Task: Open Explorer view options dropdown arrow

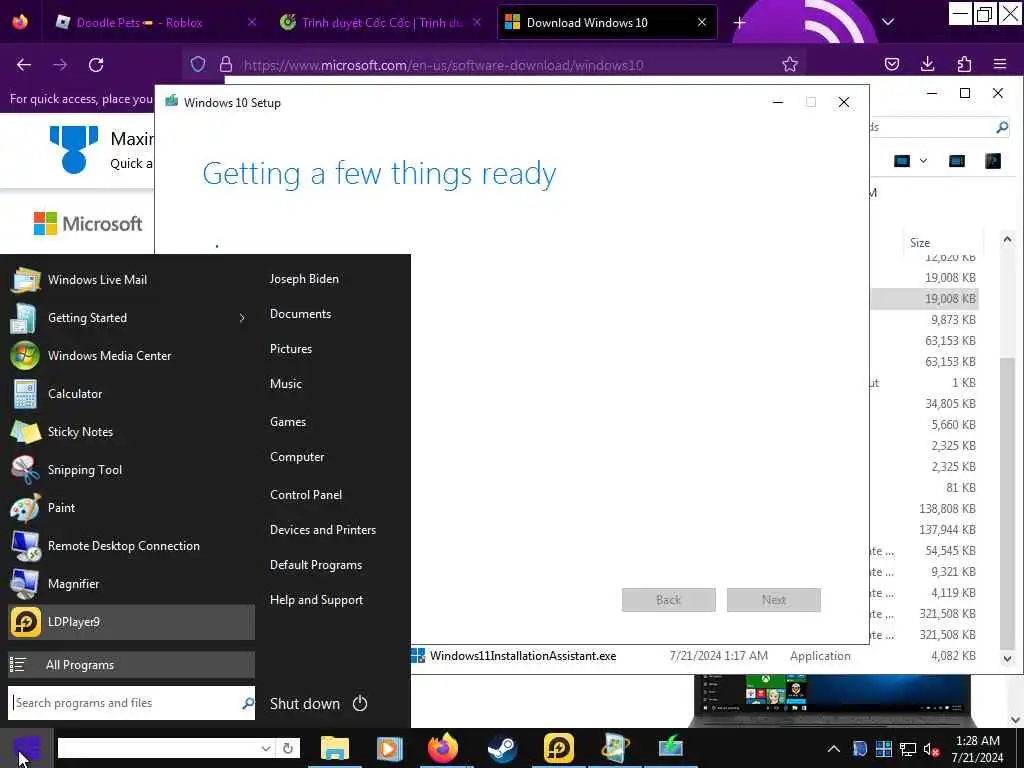Action: (x=923, y=161)
